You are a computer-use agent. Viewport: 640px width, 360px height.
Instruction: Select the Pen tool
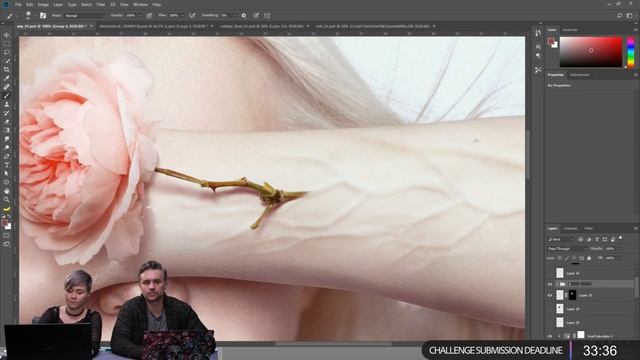7,156
